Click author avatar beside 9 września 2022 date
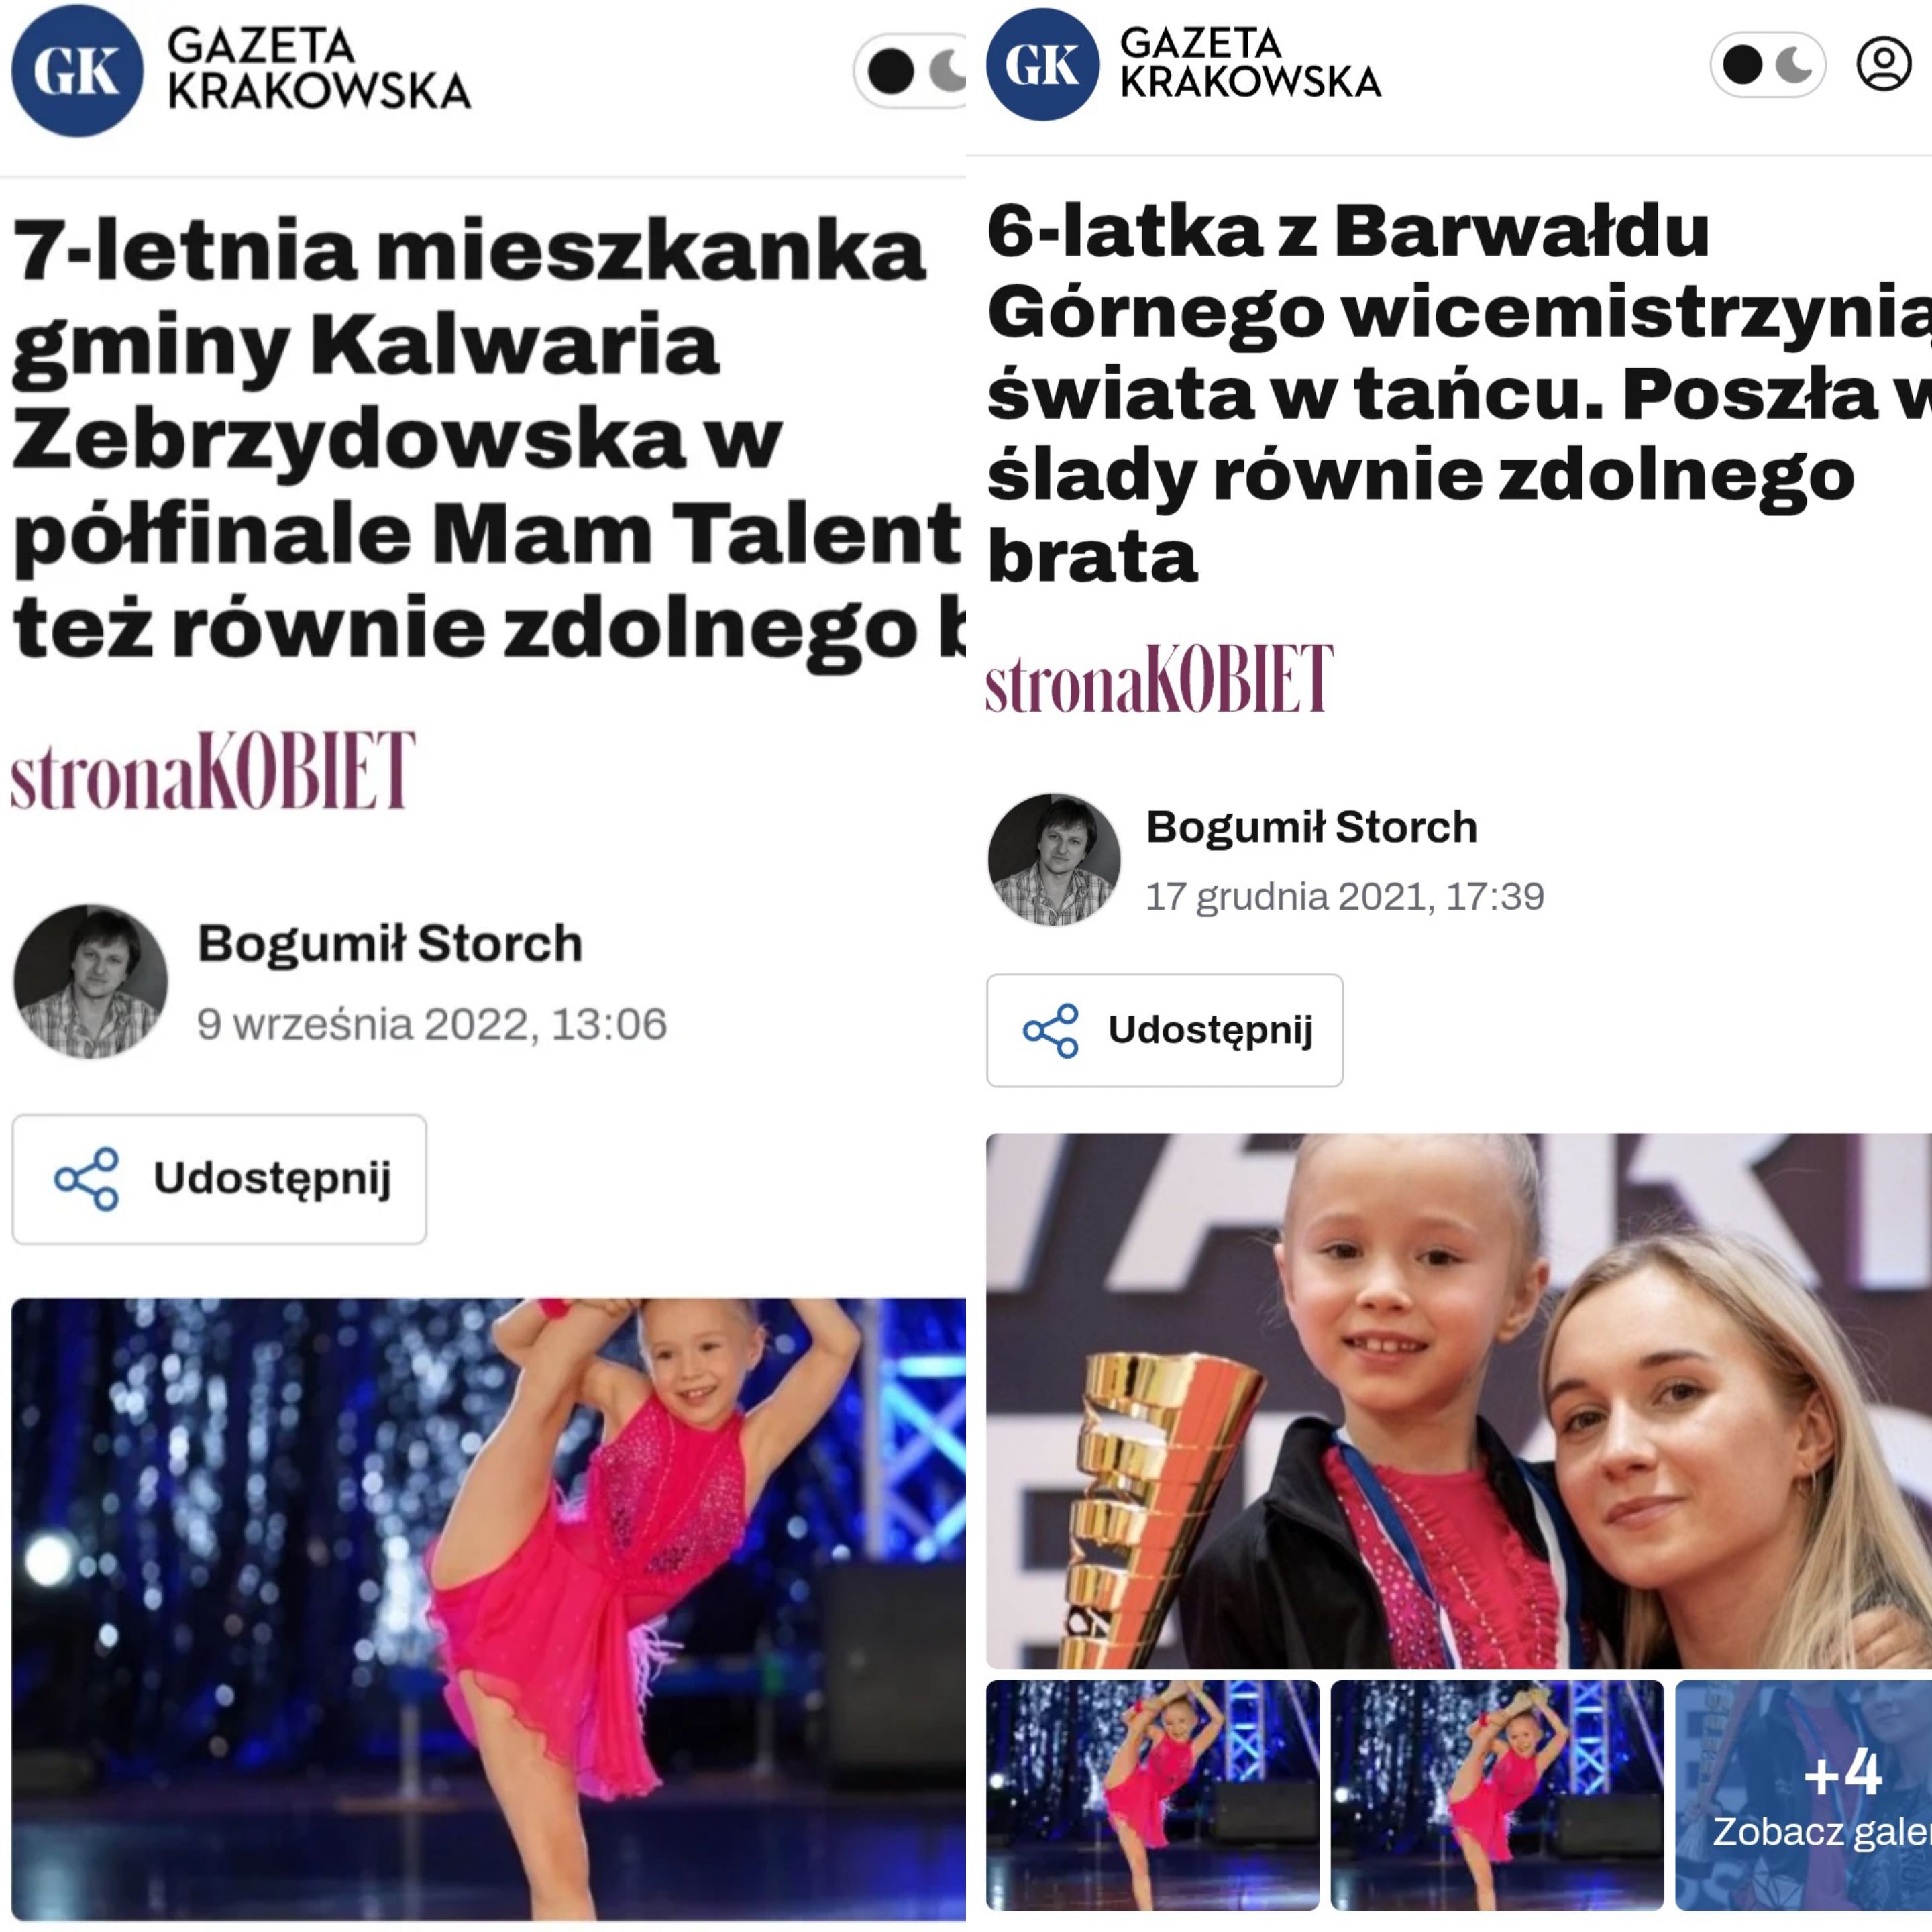1932x1932 pixels. 91,982
